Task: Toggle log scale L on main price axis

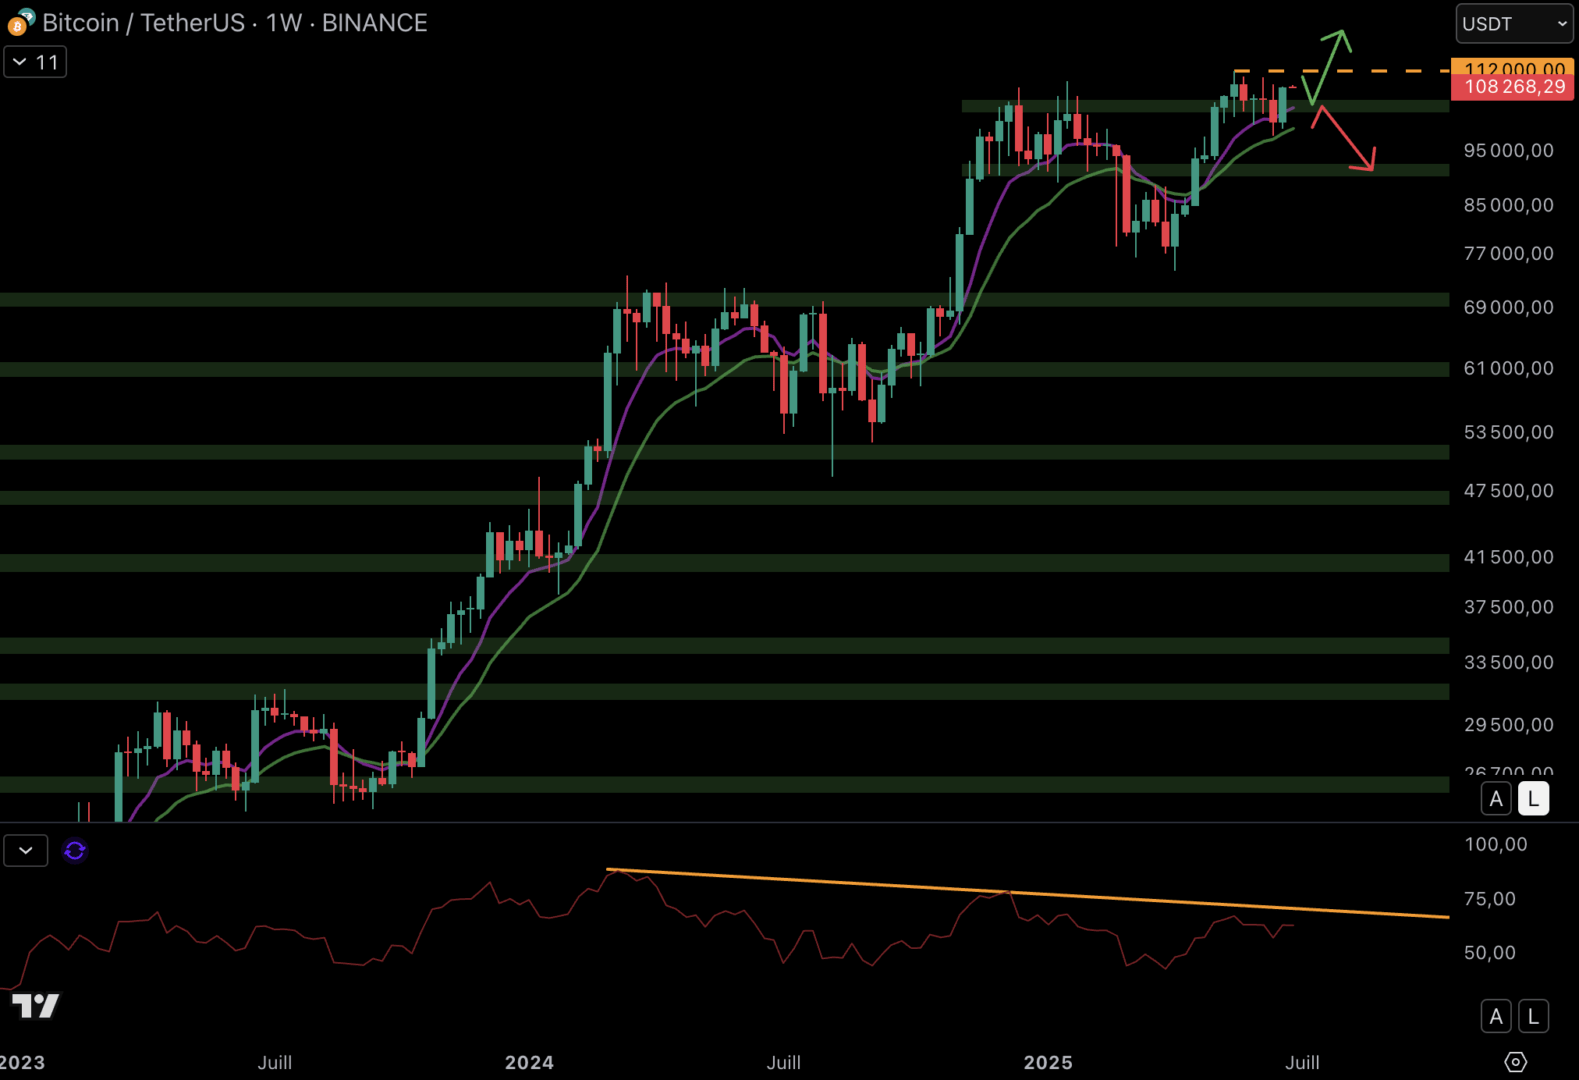Action: [x=1533, y=799]
